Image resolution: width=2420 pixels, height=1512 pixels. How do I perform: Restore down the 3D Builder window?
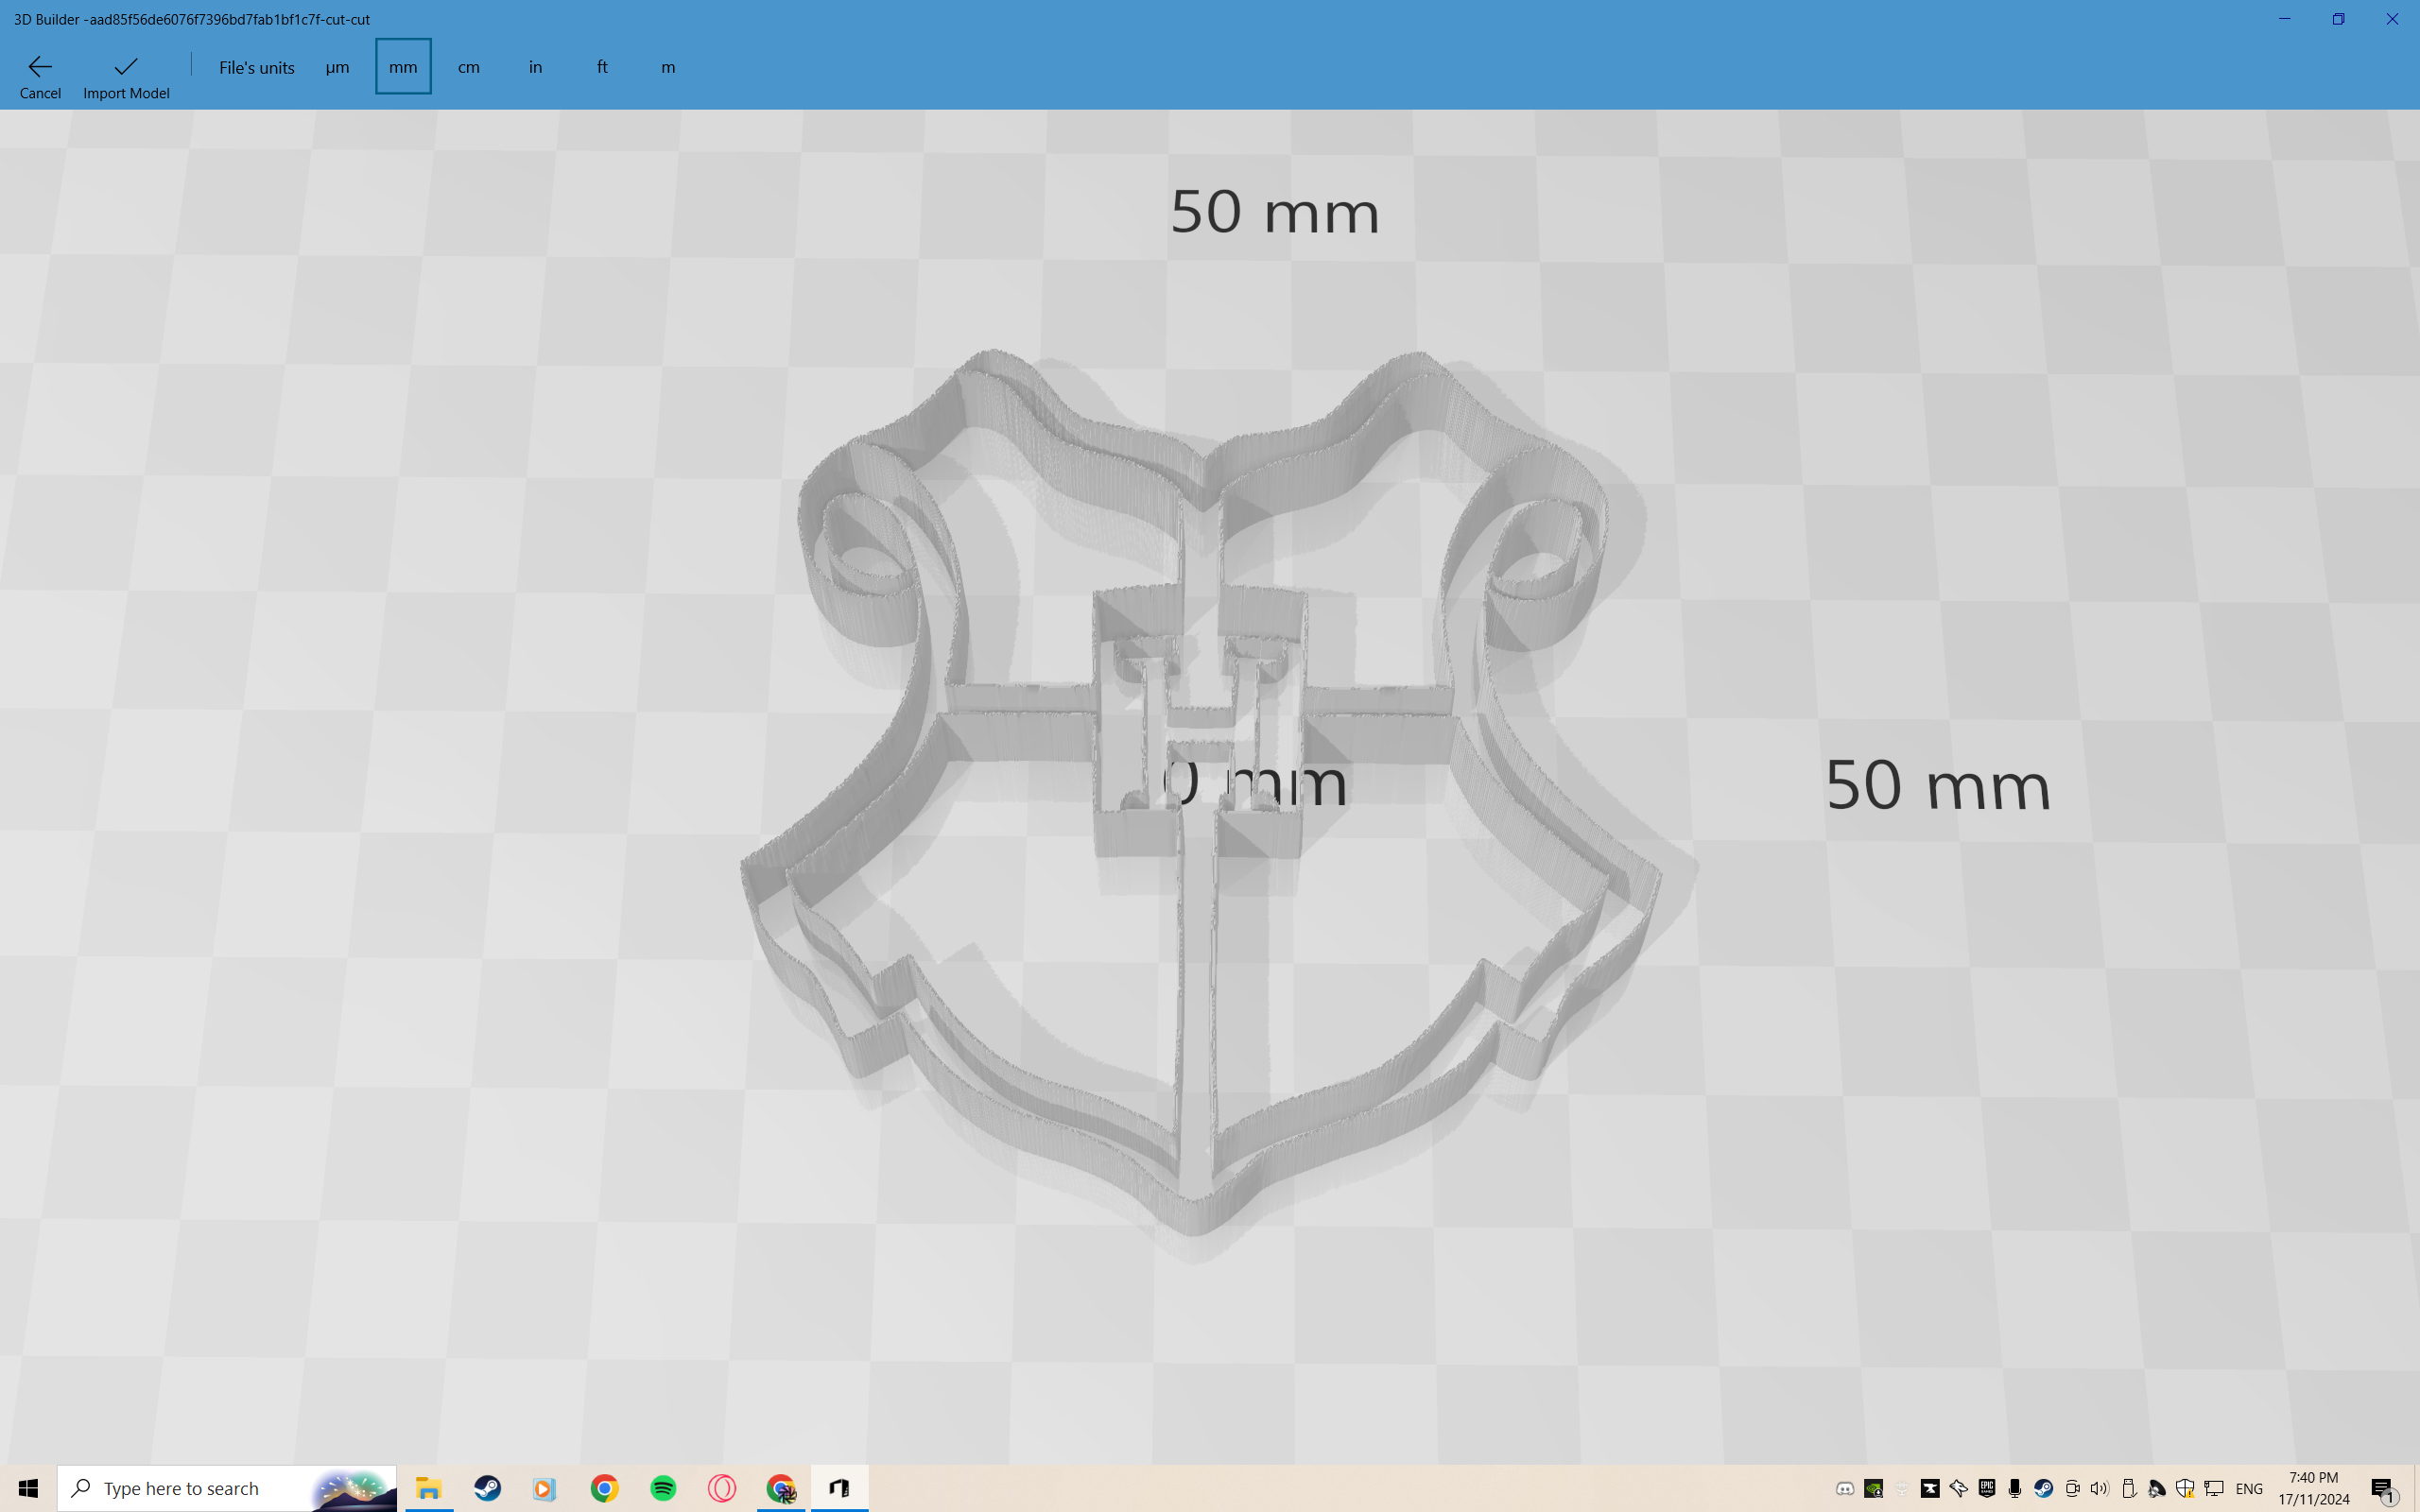(2338, 19)
